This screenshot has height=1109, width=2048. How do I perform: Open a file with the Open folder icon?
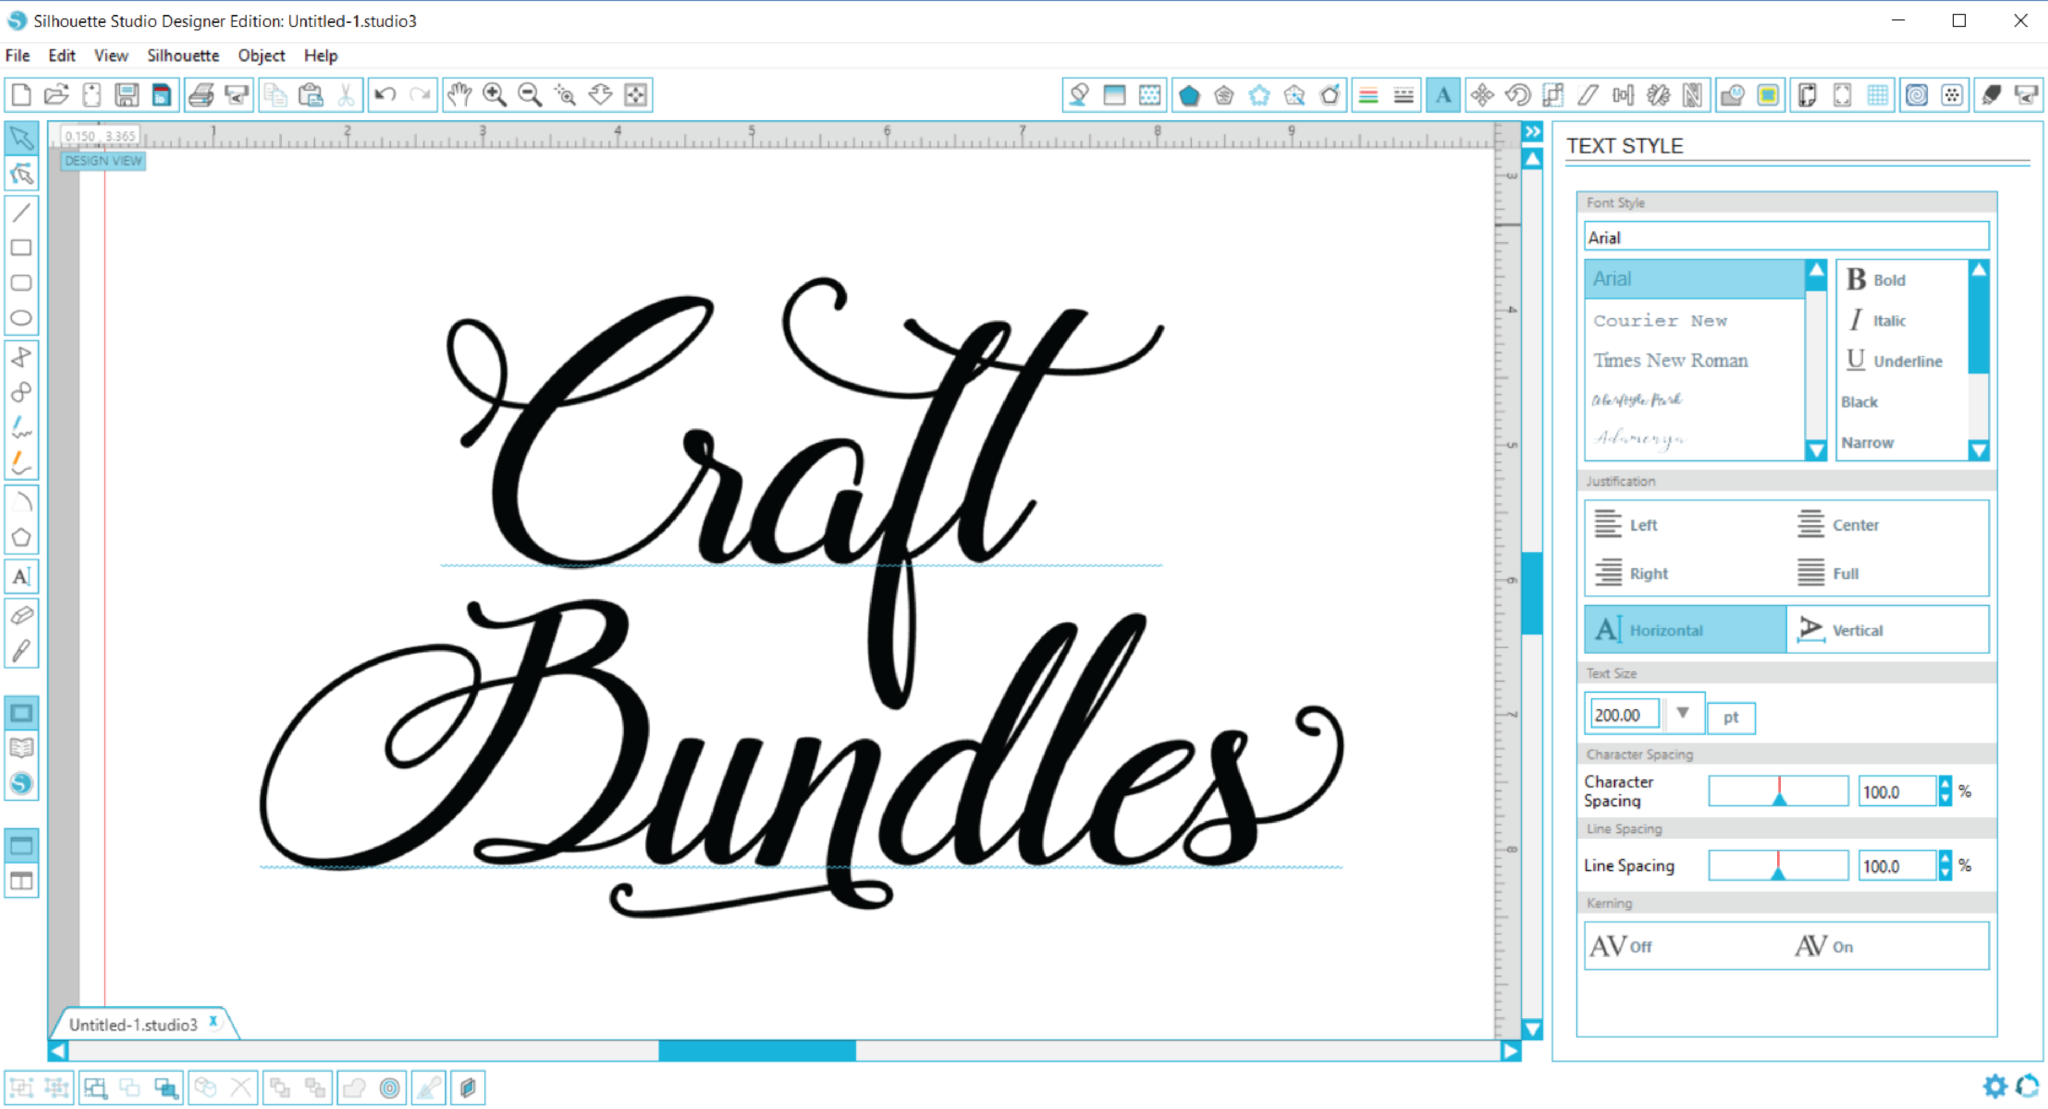56,95
